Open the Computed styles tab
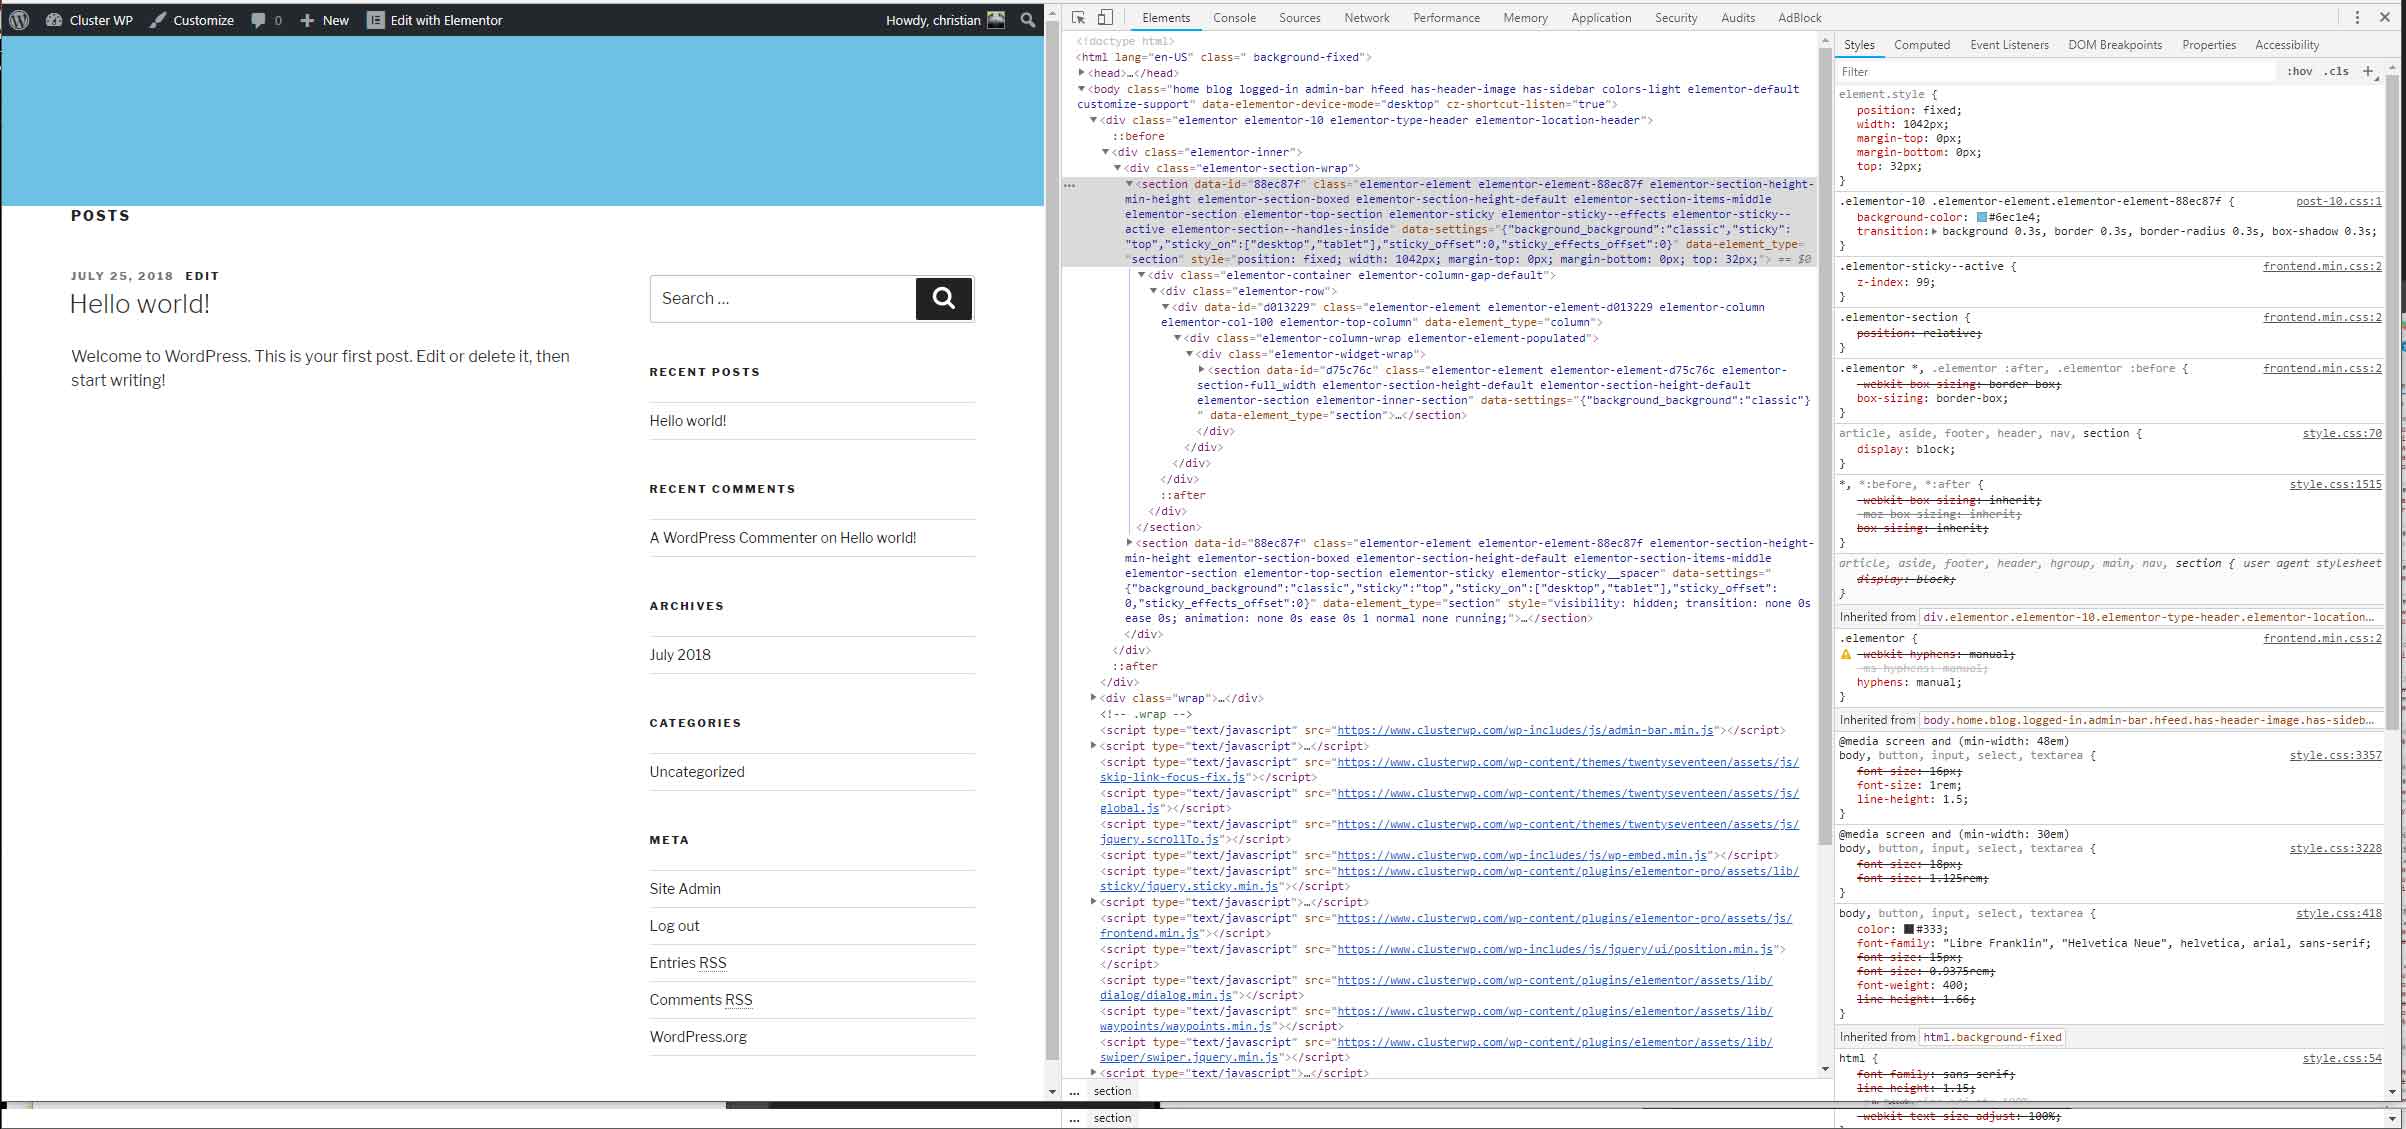The height and width of the screenshot is (1129, 2406). point(1921,45)
